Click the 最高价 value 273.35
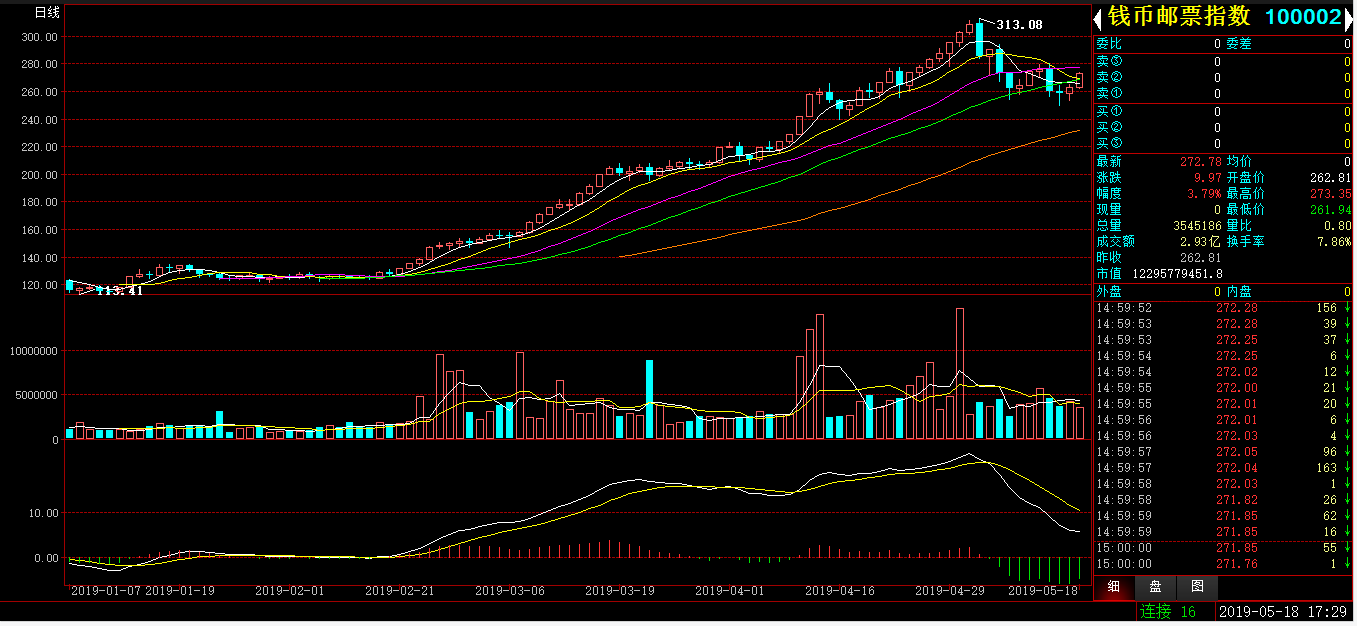The height and width of the screenshot is (626, 1357). [1330, 193]
